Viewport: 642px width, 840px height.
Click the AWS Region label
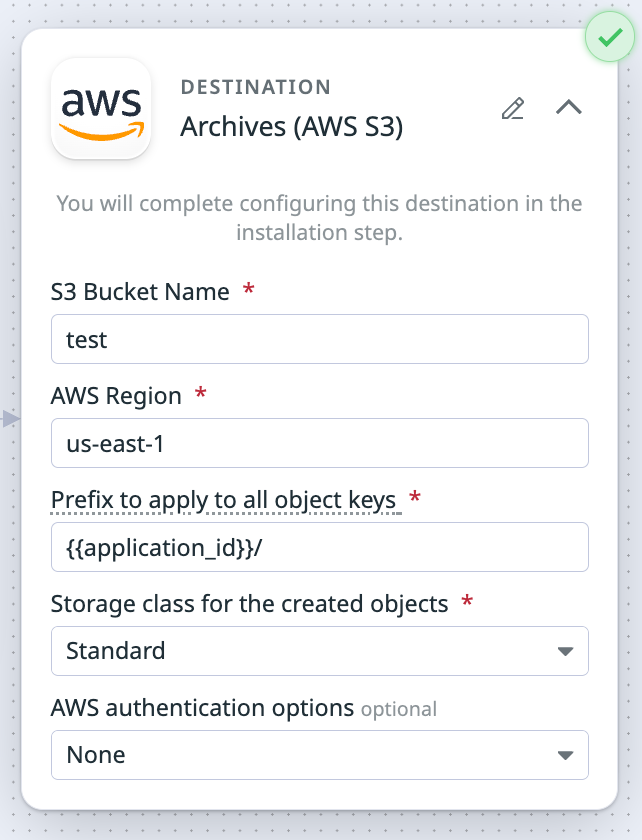(116, 396)
